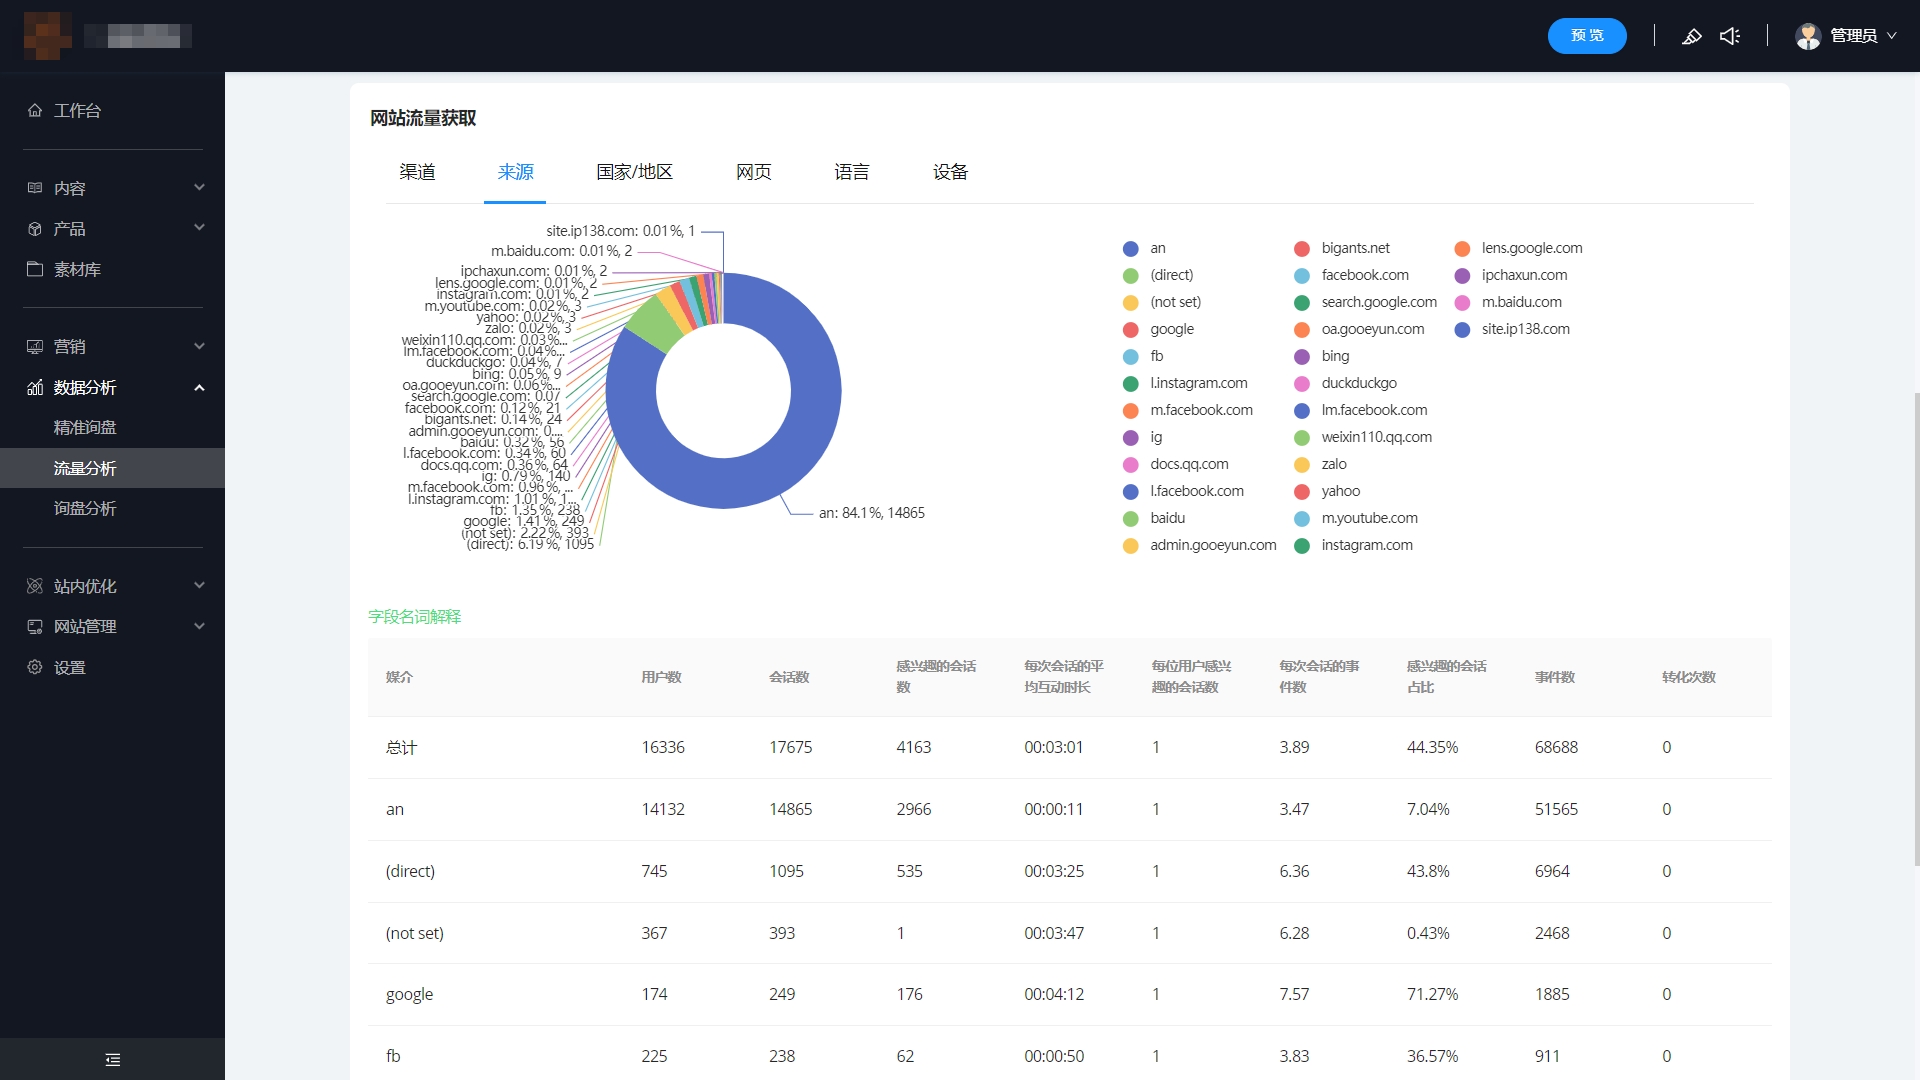Click the admin avatar icon
This screenshot has width=1920, height=1080.
[1807, 36]
